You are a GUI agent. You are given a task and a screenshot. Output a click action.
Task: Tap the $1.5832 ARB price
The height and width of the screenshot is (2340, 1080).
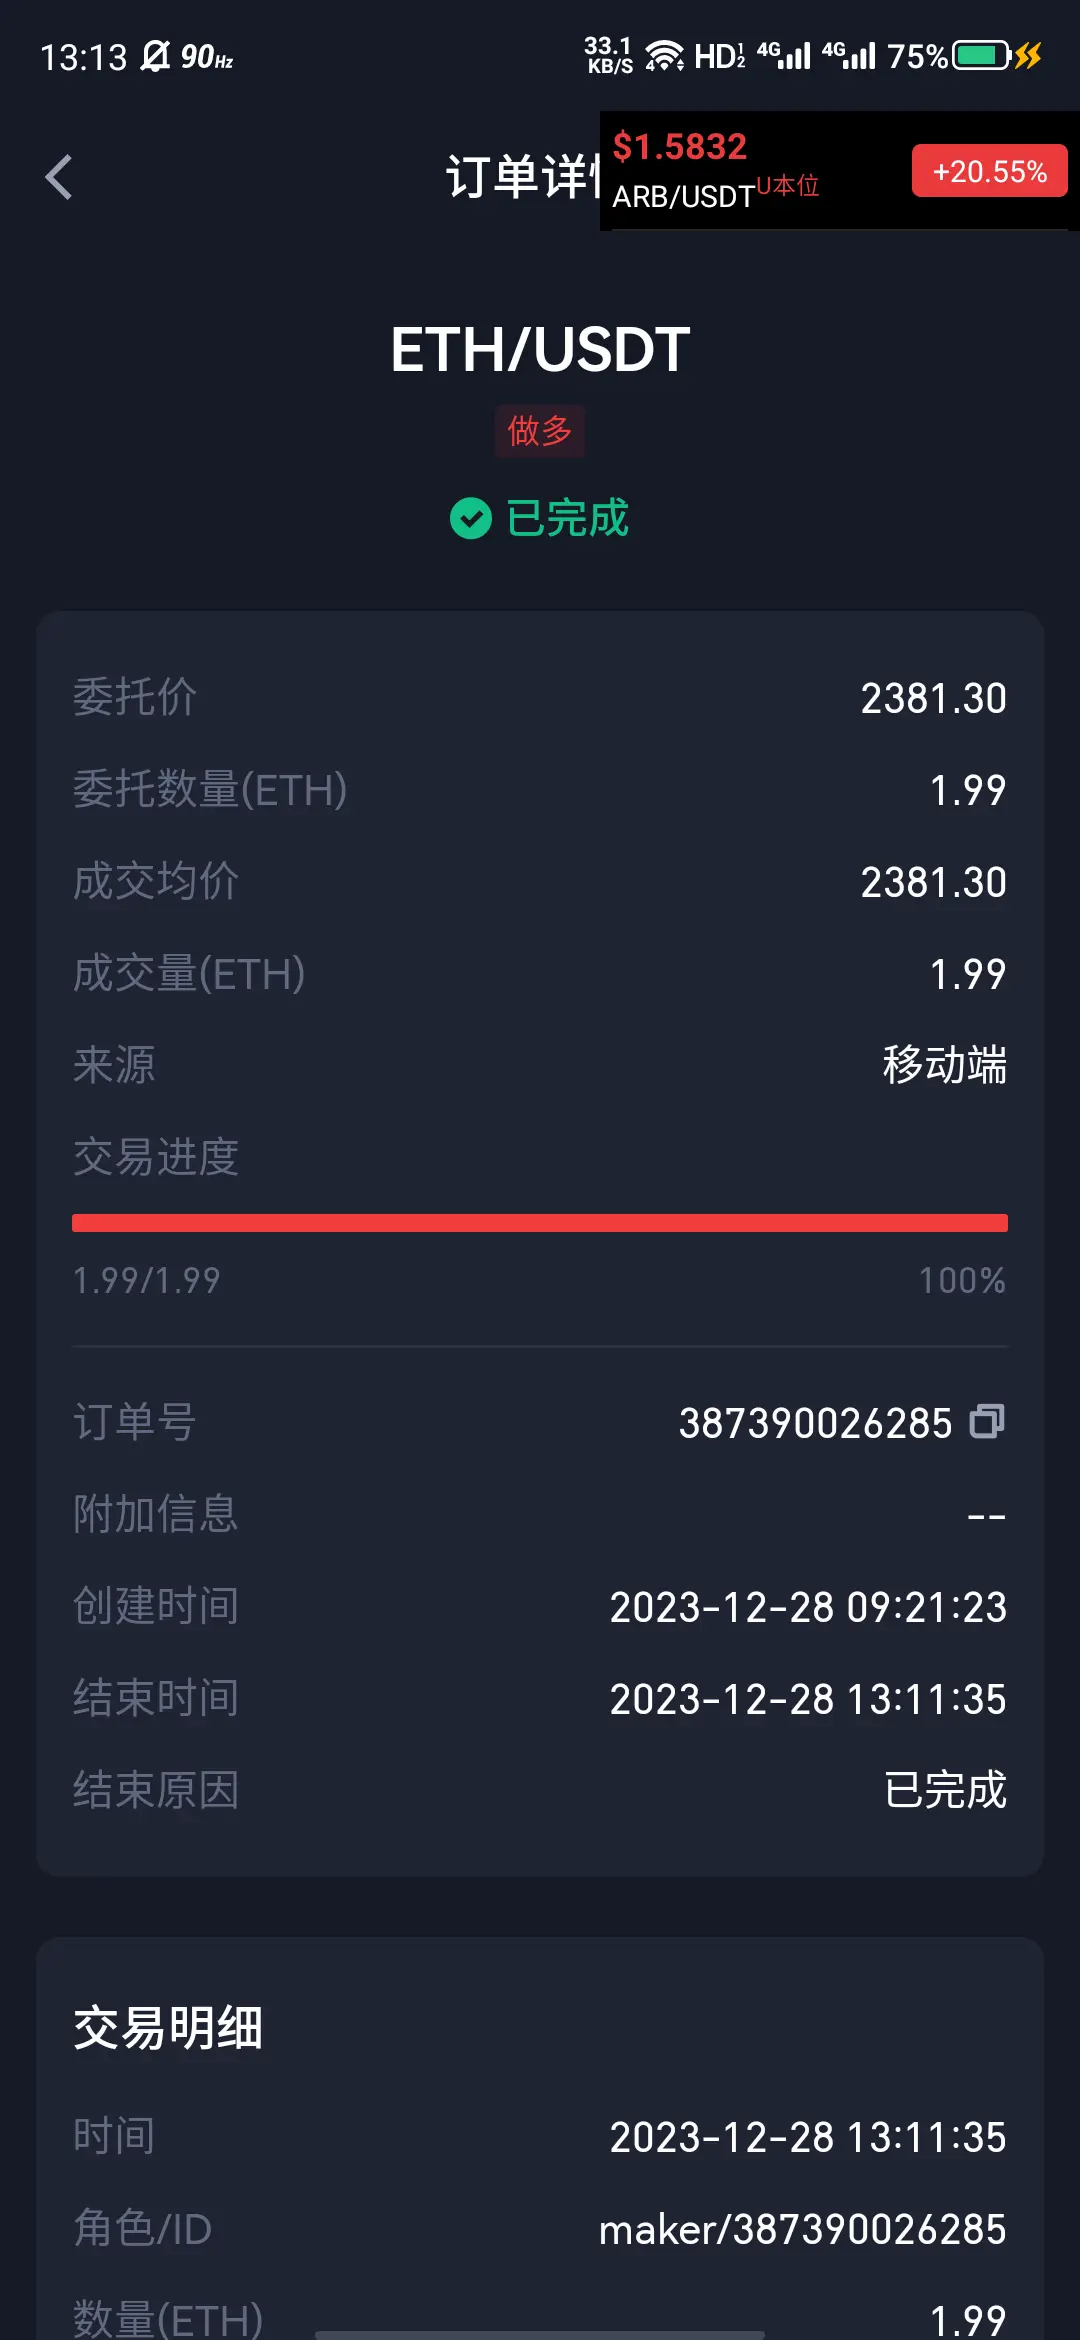[x=680, y=147]
